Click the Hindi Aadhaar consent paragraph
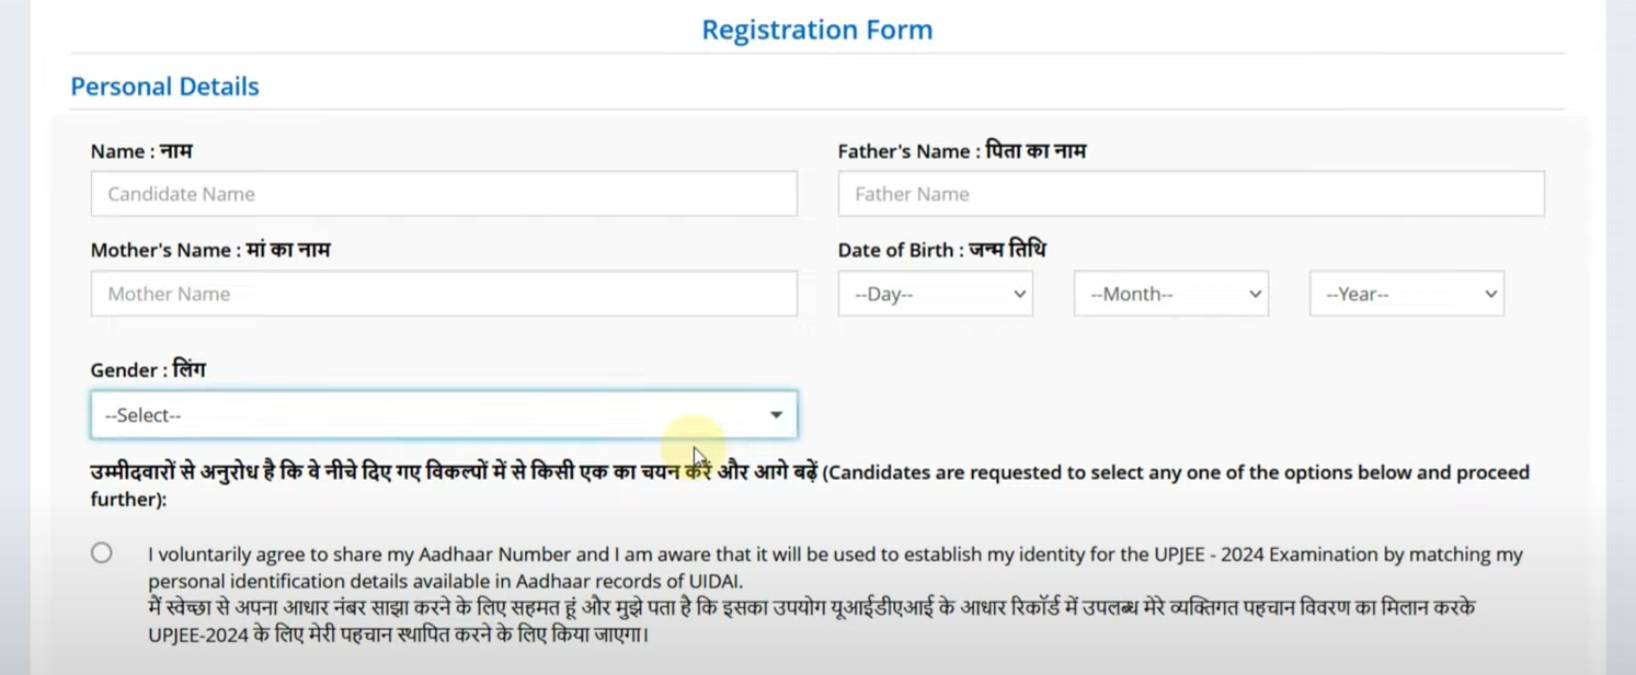1636x675 pixels. tap(810, 621)
